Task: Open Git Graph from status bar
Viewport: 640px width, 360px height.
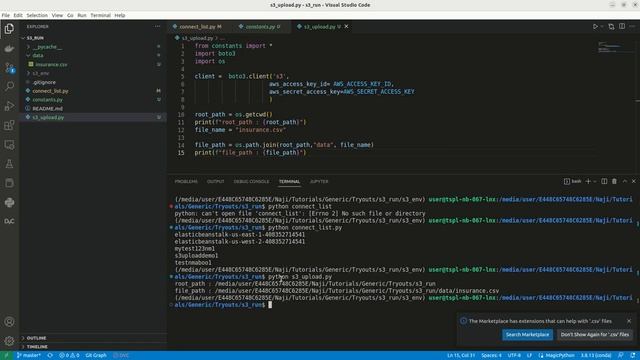Action: 96,355
